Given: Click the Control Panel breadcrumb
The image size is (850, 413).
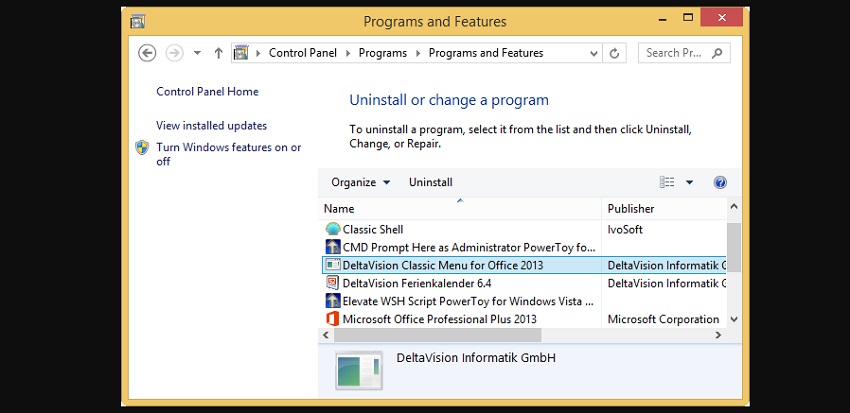Looking at the screenshot, I should point(302,53).
